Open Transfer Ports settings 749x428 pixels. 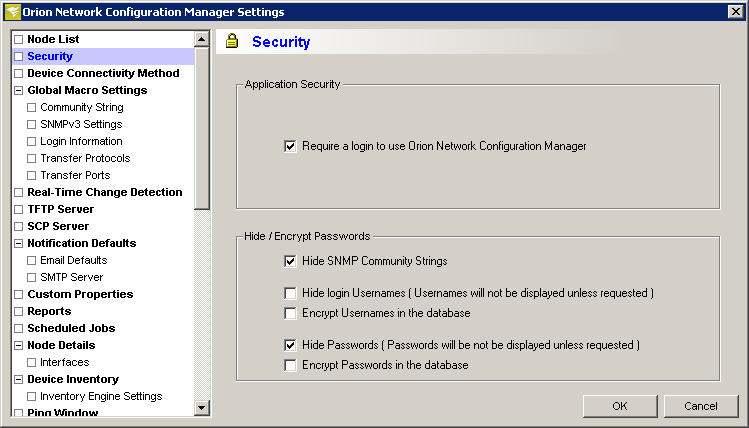[75, 175]
